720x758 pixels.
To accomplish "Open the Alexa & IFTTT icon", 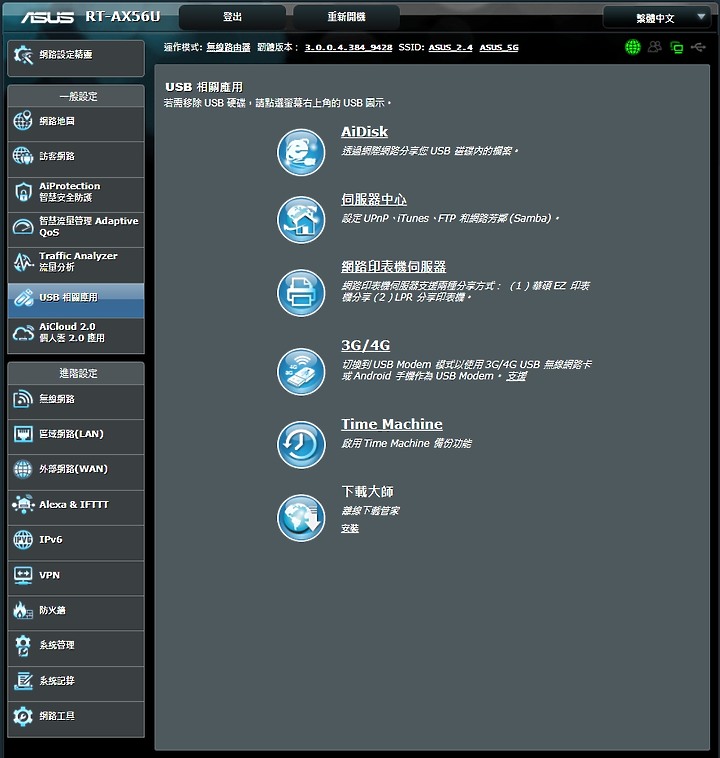I will pyautogui.click(x=23, y=504).
